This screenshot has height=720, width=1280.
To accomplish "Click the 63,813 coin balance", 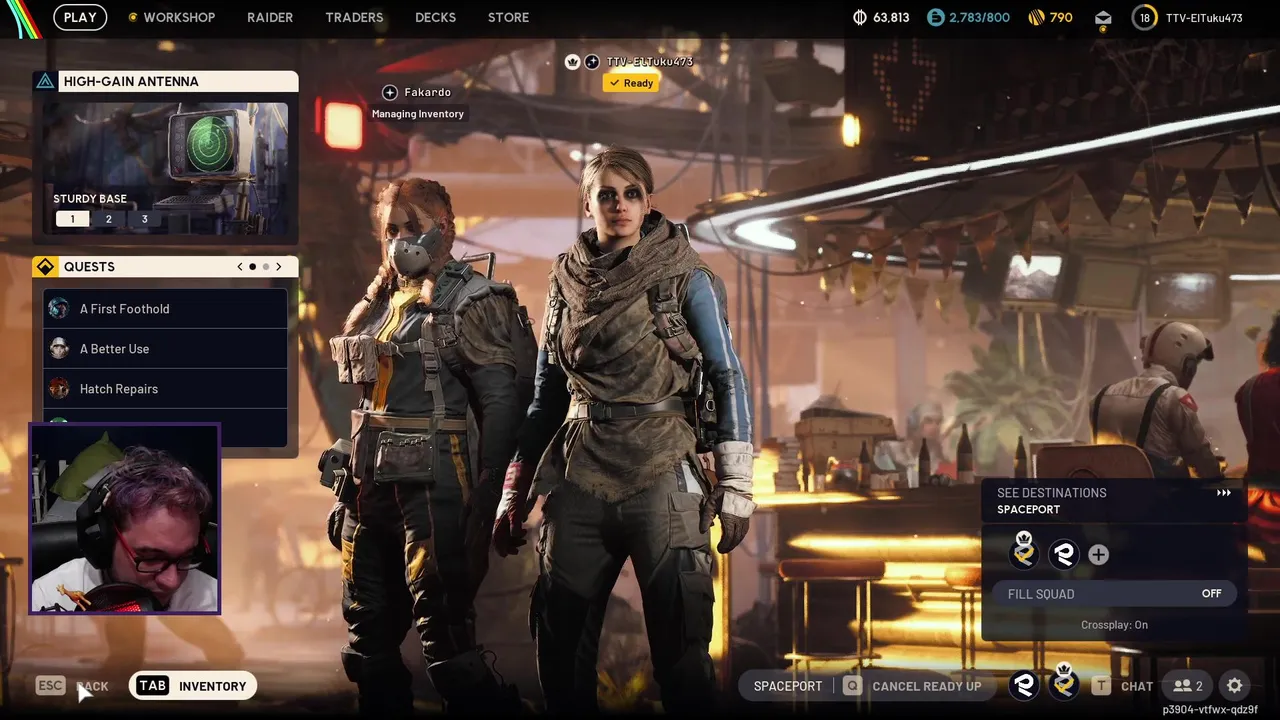I will pos(891,17).
